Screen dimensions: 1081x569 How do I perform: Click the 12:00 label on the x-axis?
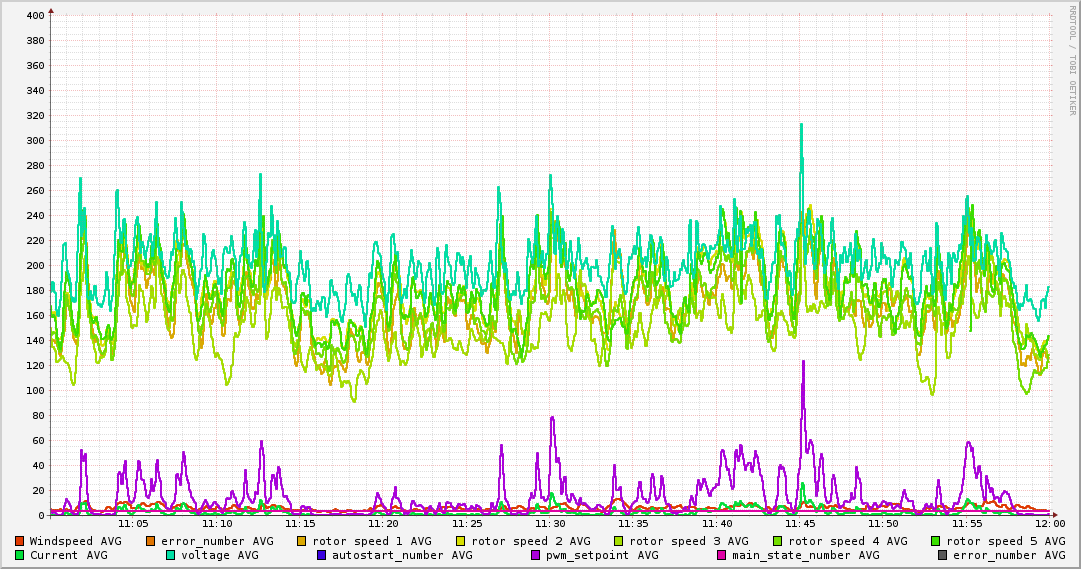tap(1049, 523)
